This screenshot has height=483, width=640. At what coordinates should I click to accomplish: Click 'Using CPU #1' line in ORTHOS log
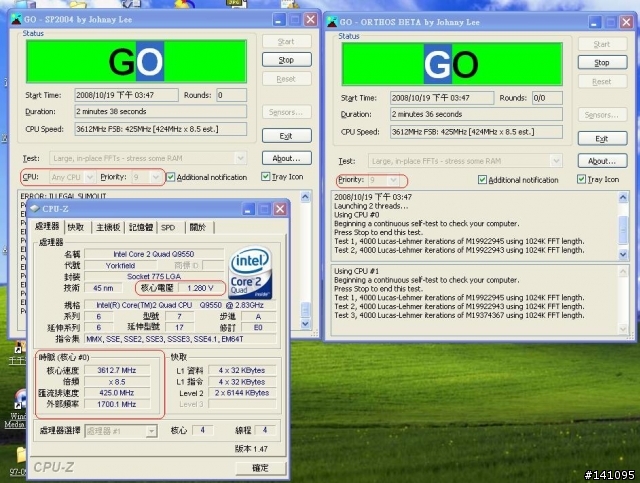coord(357,271)
